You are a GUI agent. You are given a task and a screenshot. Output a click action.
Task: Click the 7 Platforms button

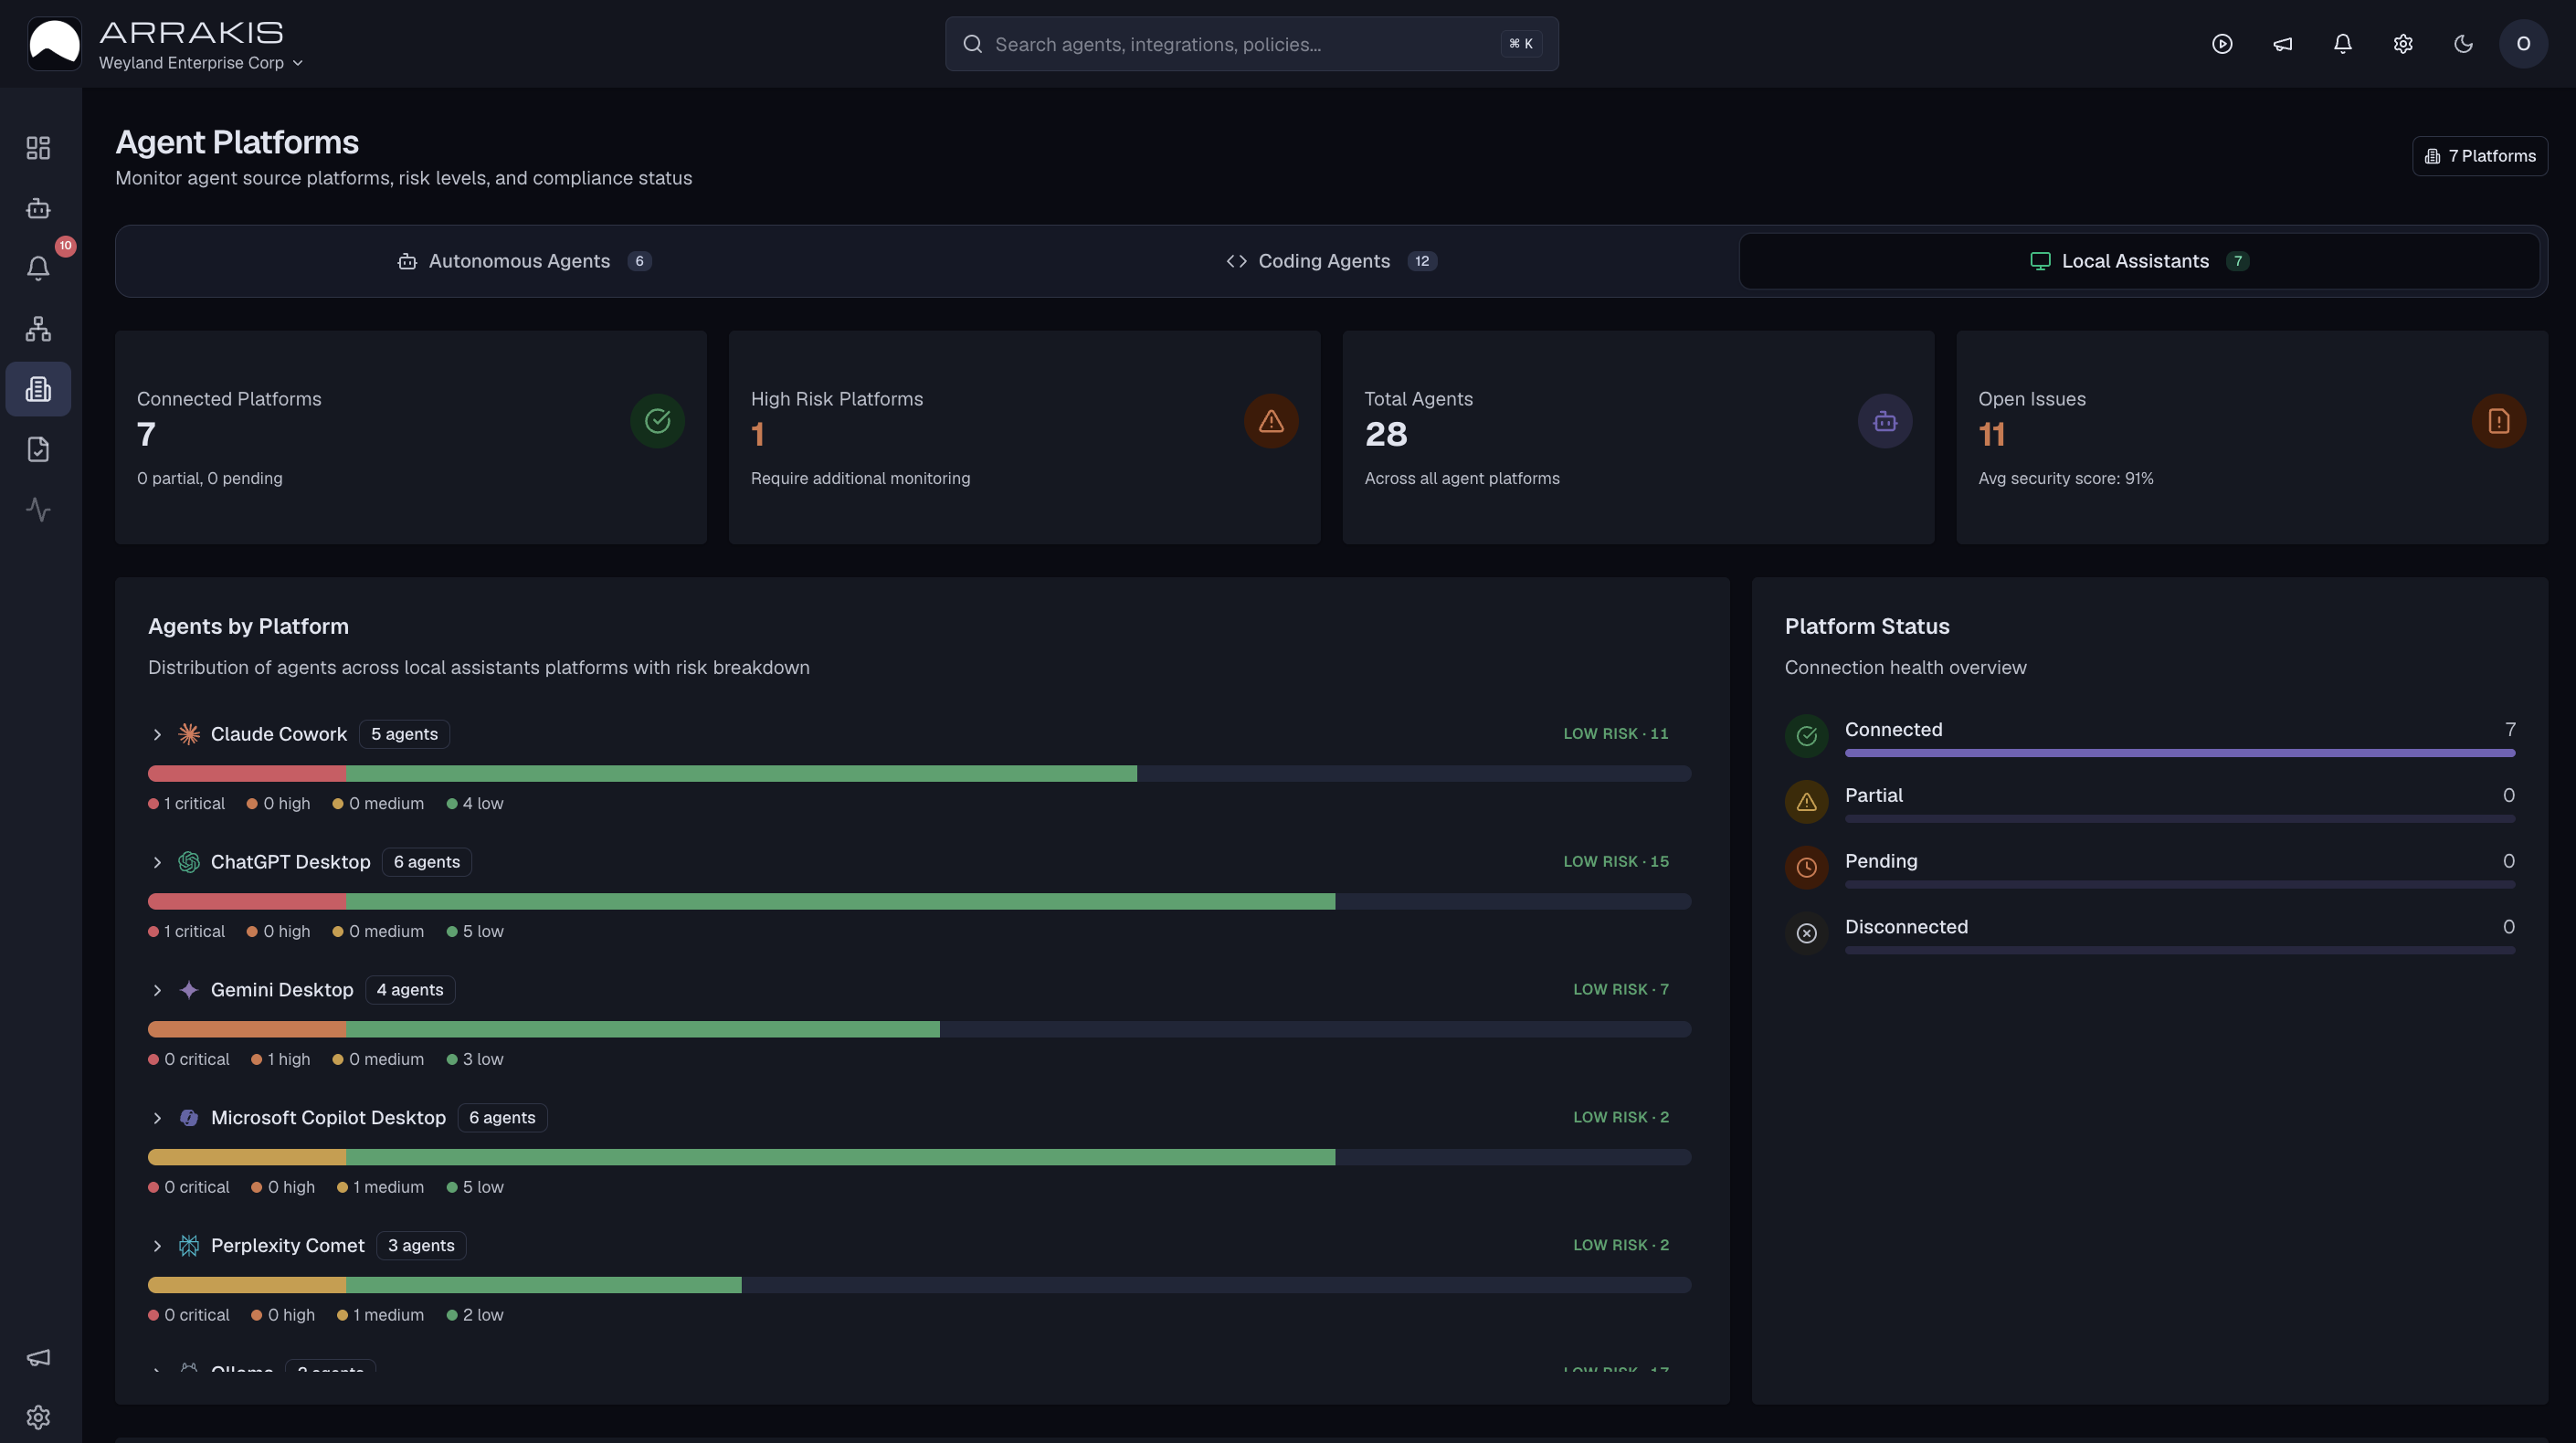click(x=2480, y=156)
